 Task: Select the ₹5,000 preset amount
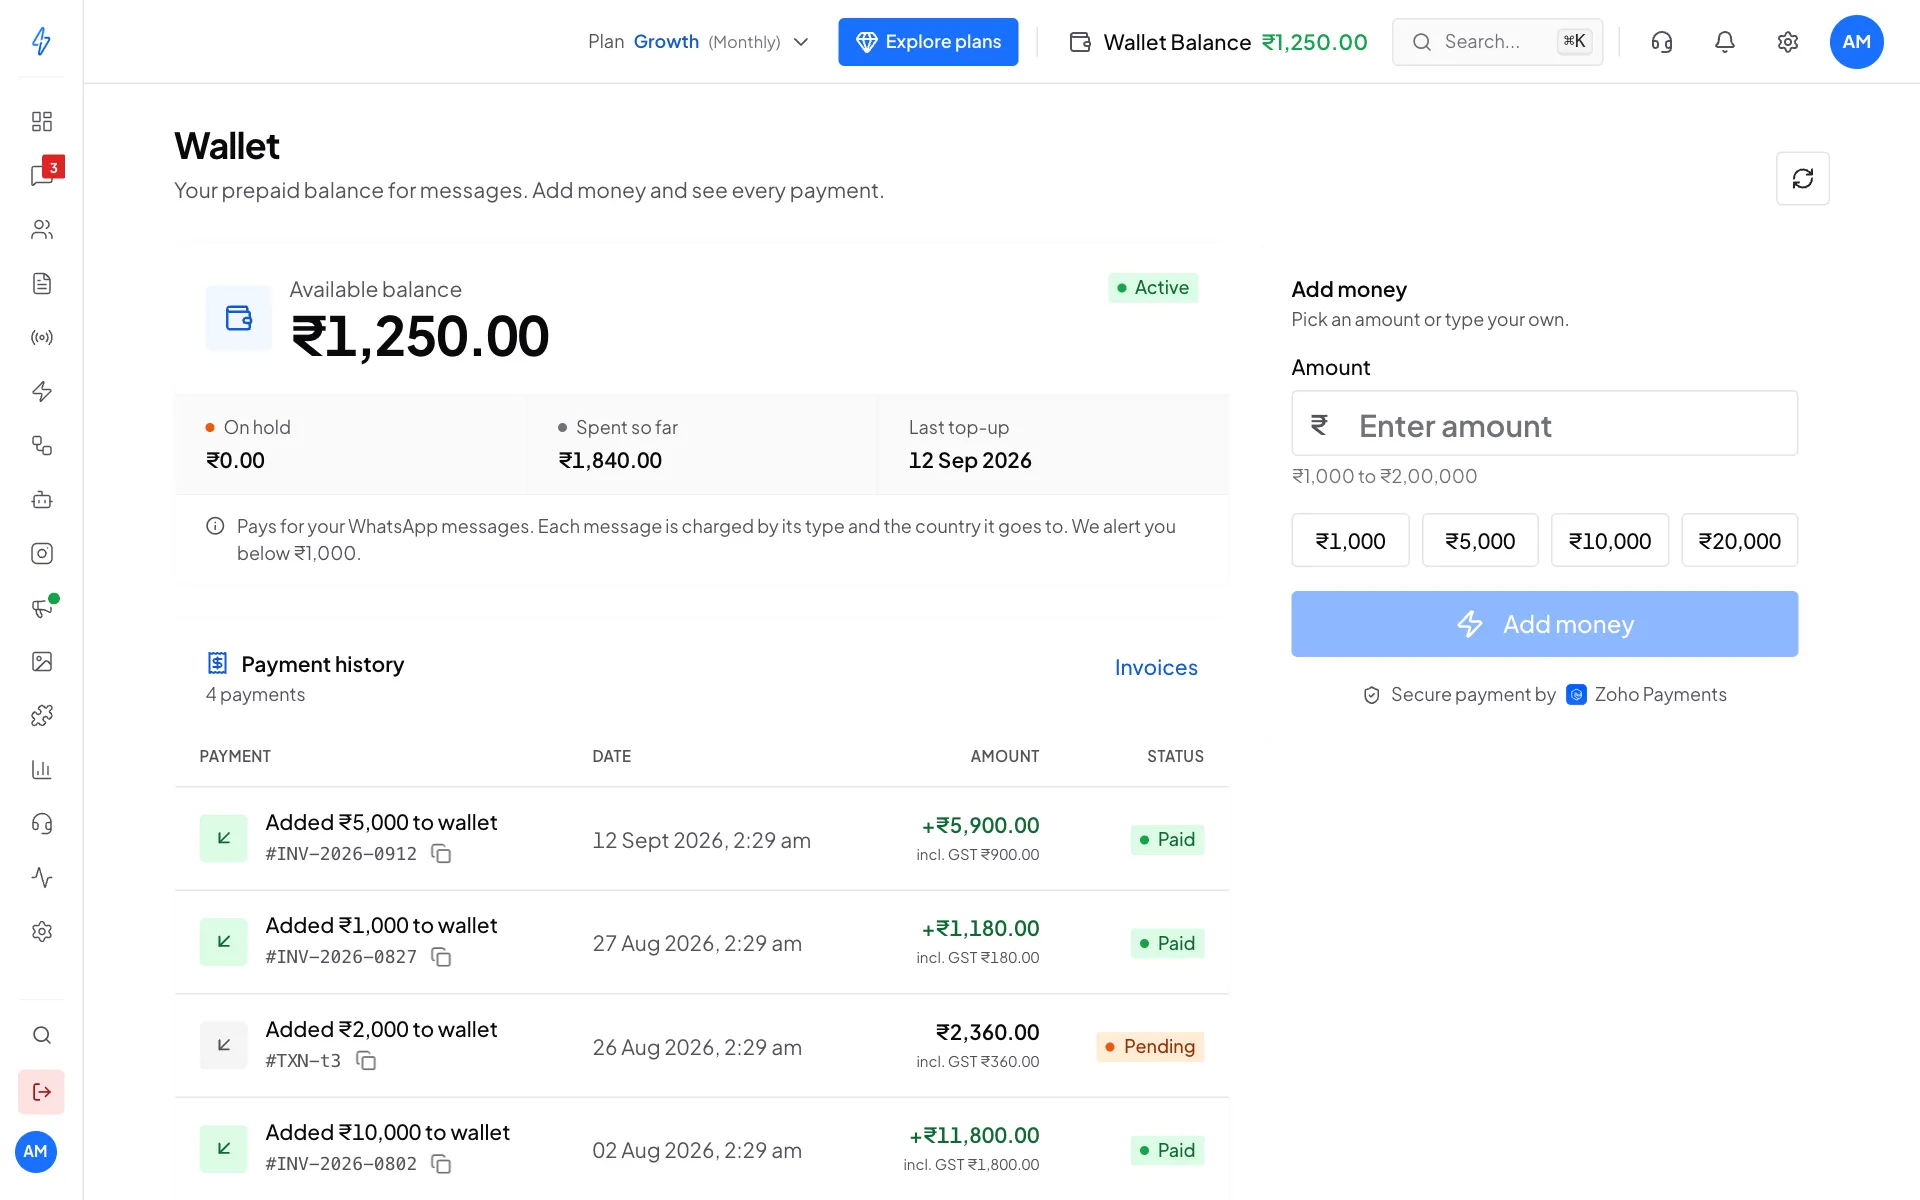[1480, 540]
